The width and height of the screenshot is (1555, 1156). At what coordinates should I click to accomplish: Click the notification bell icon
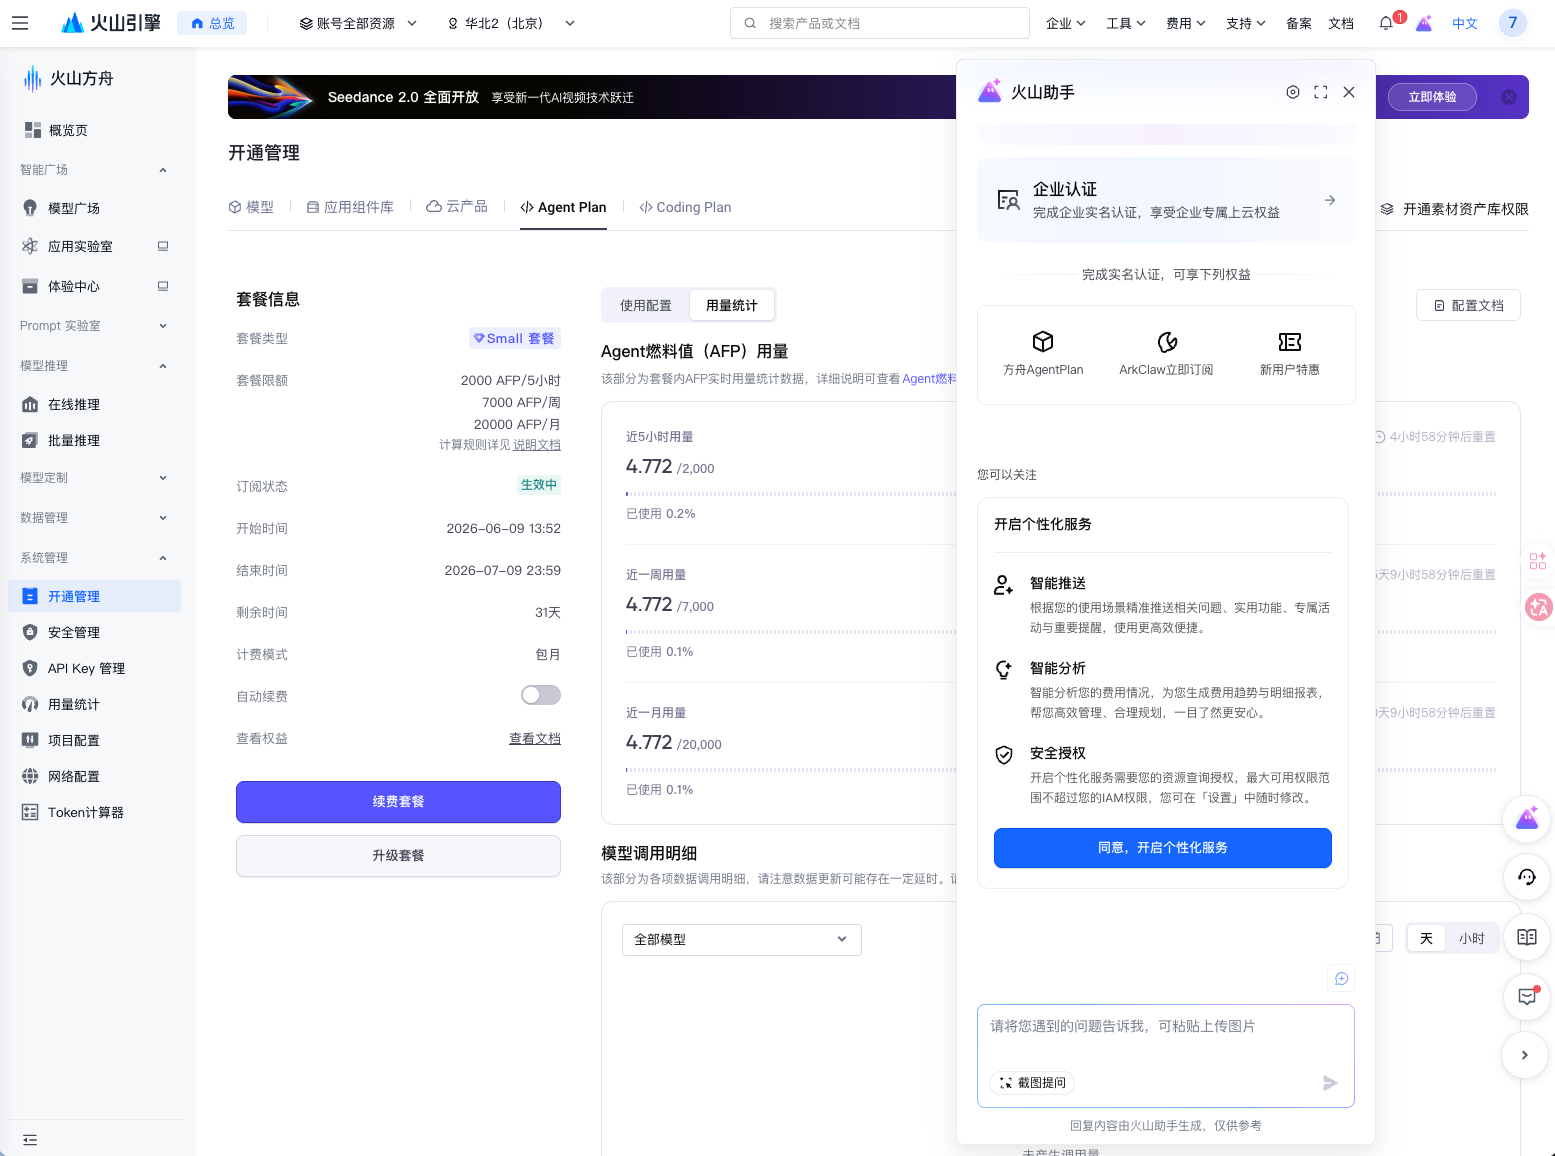click(x=1386, y=23)
